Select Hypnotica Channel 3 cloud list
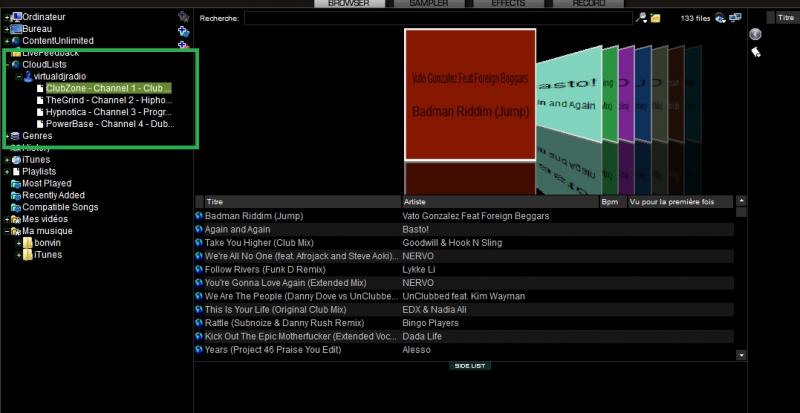This screenshot has height=413, width=800. coord(108,112)
